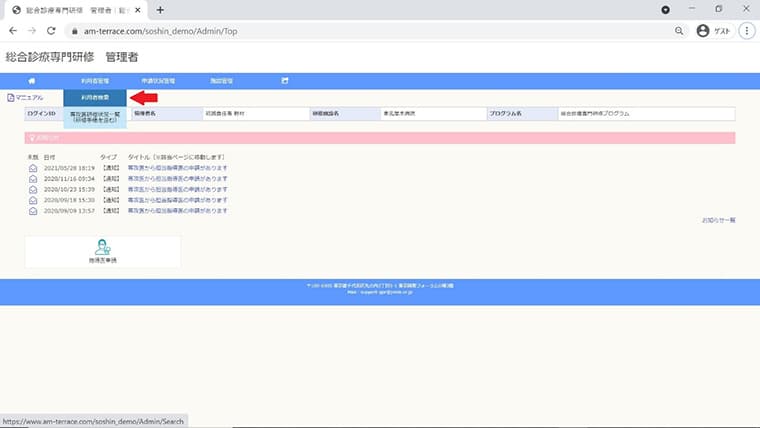The image size is (760, 428).
Task: Click the ログインID label
Action: pyautogui.click(x=42, y=113)
